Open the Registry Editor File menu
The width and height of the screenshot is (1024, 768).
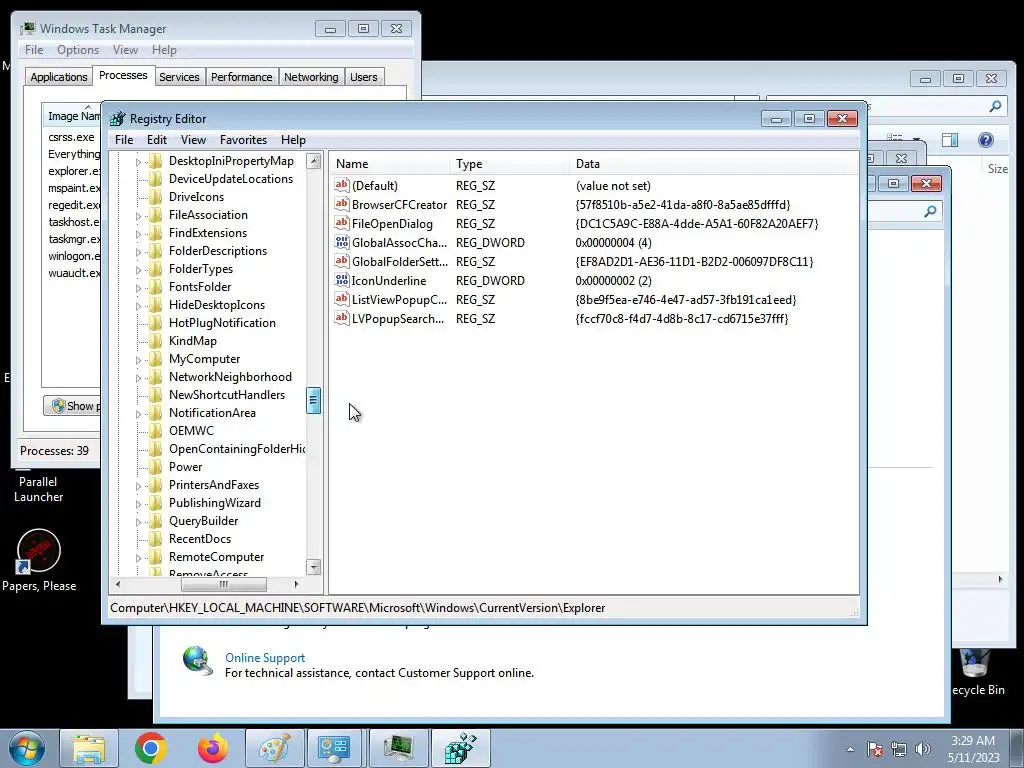[x=124, y=140]
